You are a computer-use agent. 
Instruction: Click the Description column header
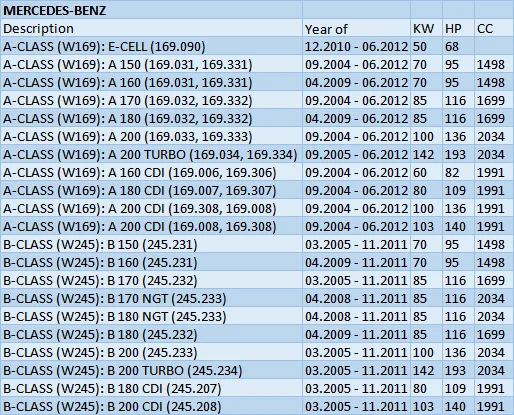point(152,28)
